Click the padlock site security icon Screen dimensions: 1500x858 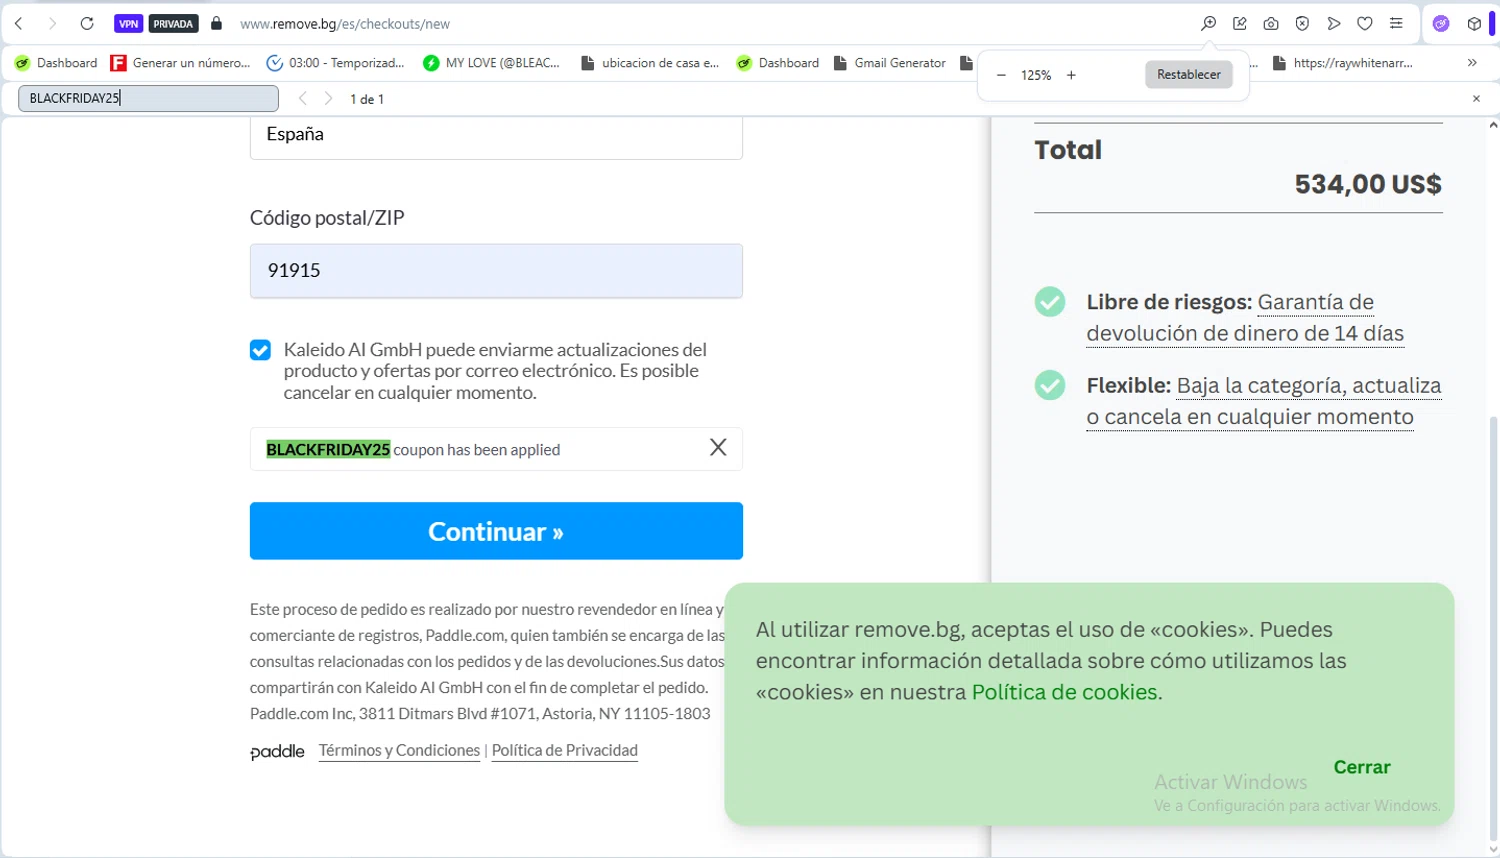click(216, 23)
